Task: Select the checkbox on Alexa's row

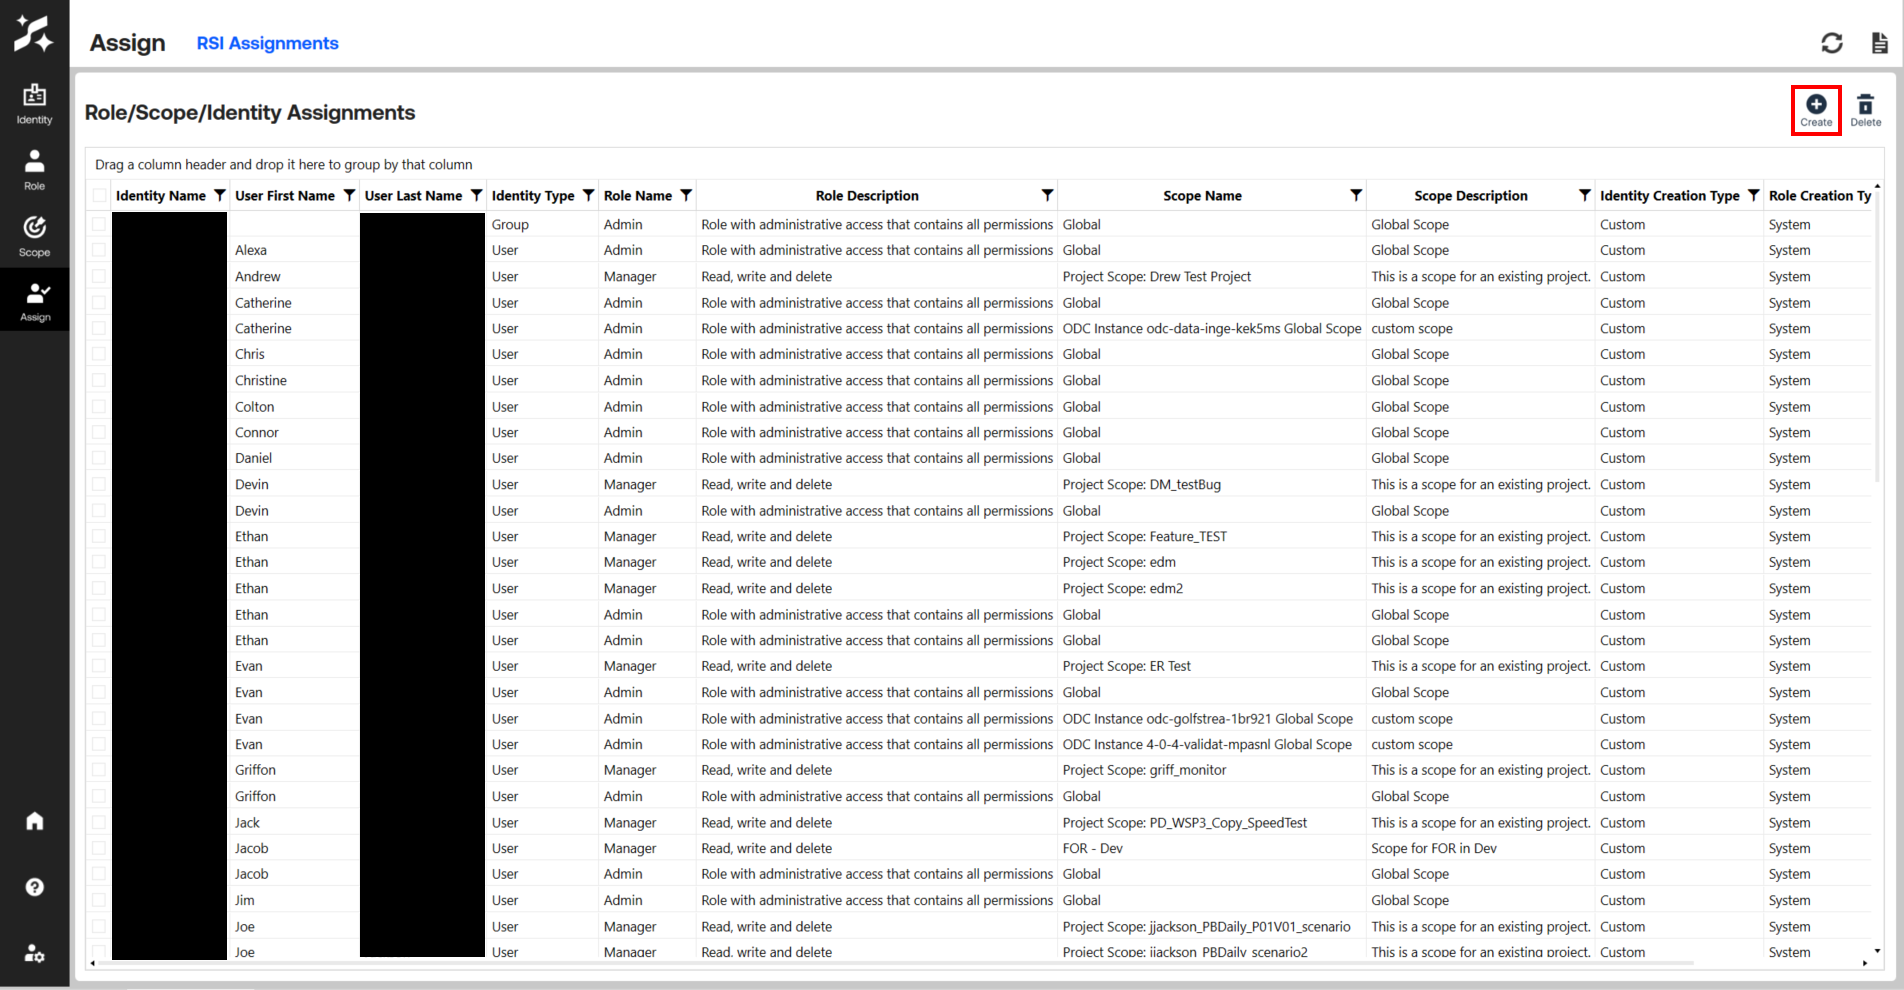Action: 99,250
